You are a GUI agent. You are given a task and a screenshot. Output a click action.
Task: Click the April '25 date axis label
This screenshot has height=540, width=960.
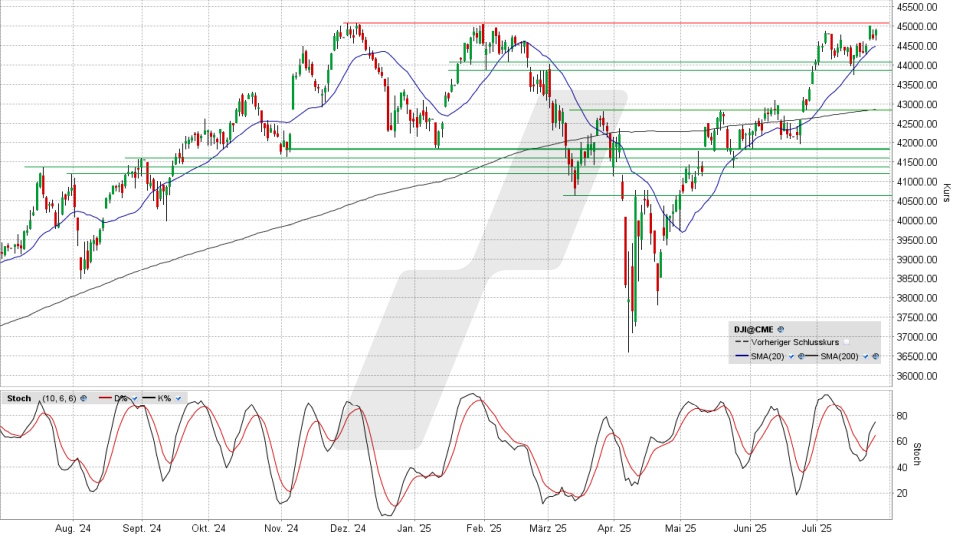(614, 528)
